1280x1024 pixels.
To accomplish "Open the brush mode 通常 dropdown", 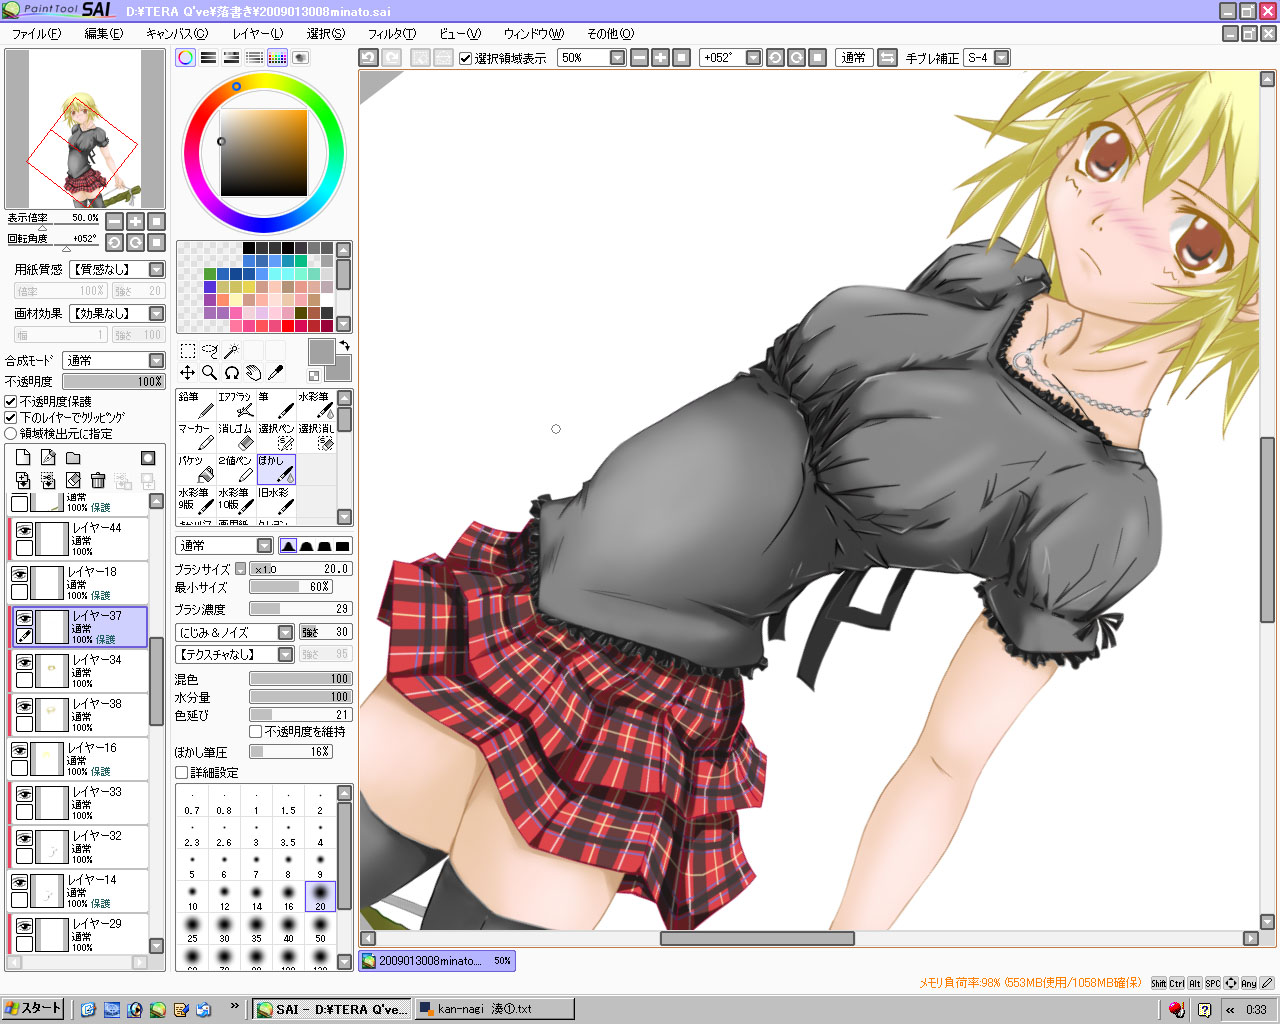I will [225, 546].
